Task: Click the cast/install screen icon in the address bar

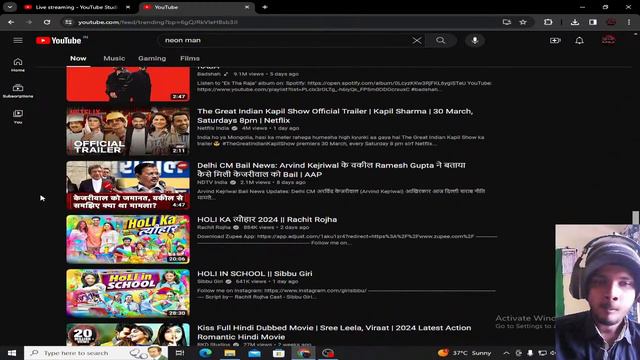Action: (x=507, y=22)
